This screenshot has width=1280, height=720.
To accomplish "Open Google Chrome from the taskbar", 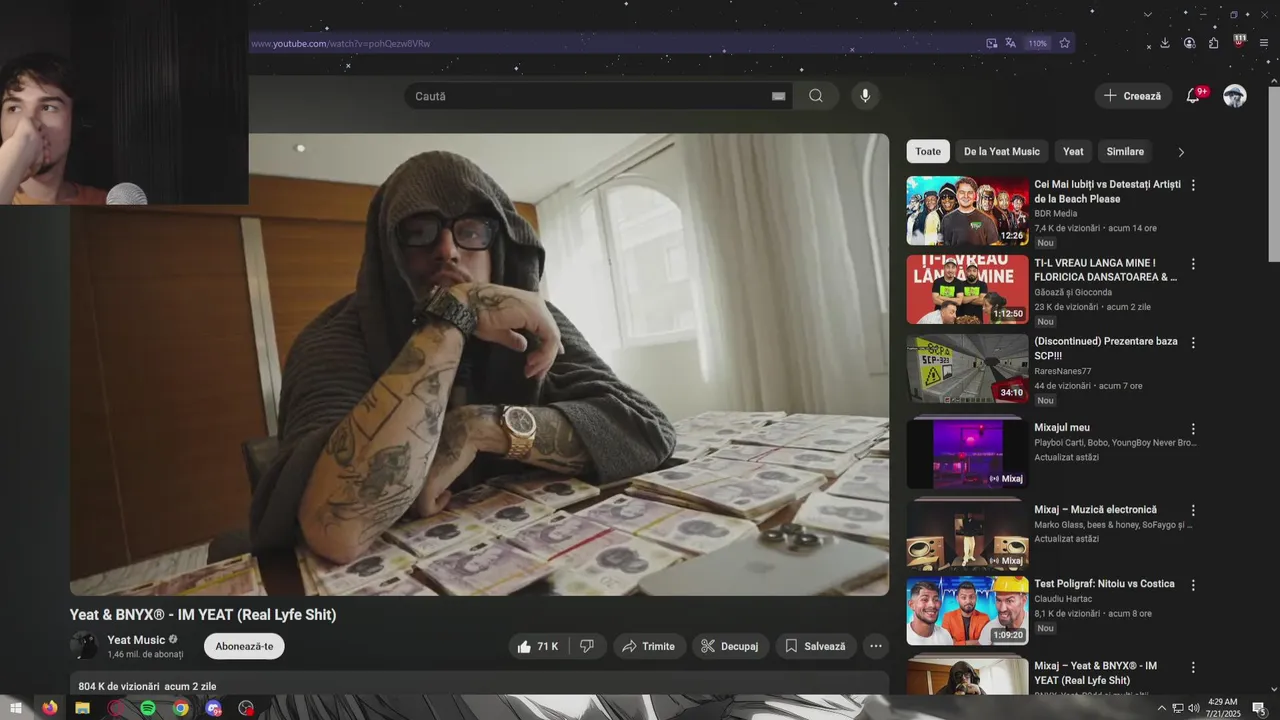I will pos(180,708).
